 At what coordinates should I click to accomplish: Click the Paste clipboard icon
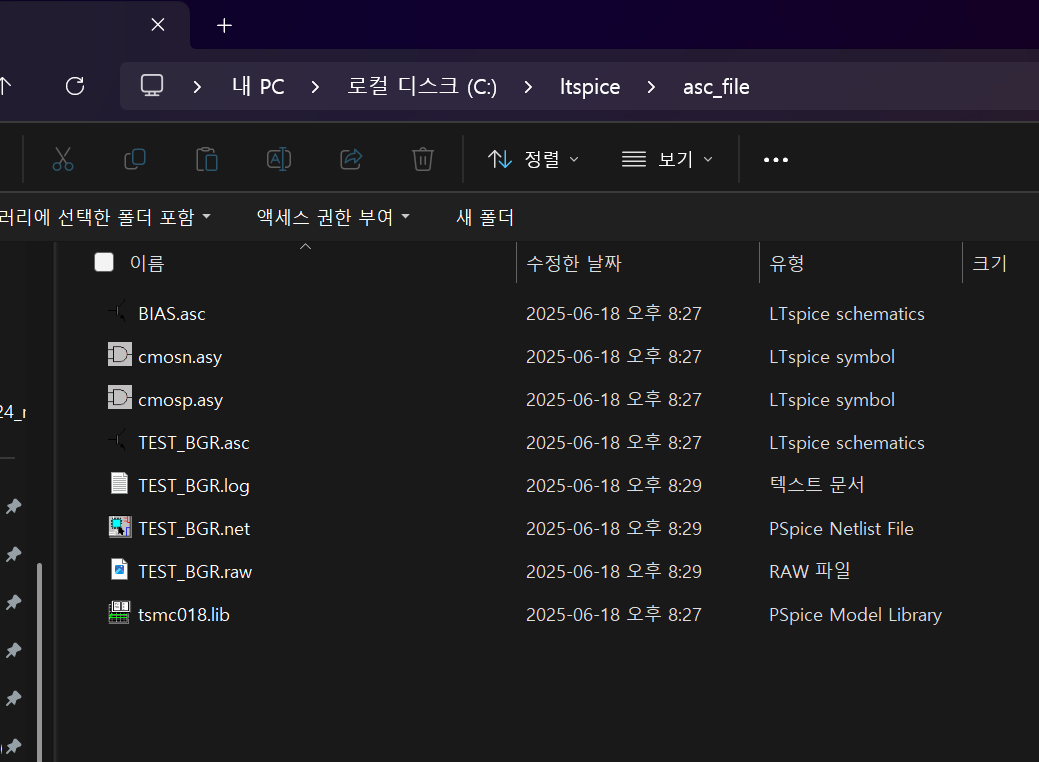click(x=207, y=160)
